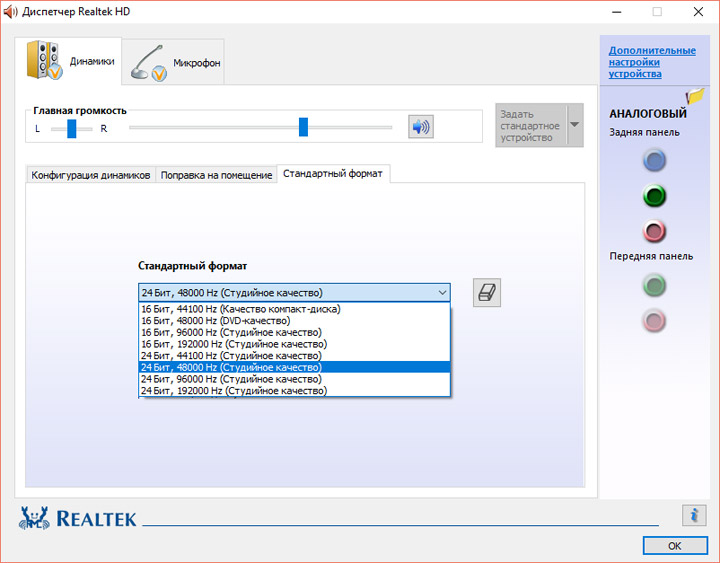Expand the Задать стандартное устройство arrow

click(575, 125)
